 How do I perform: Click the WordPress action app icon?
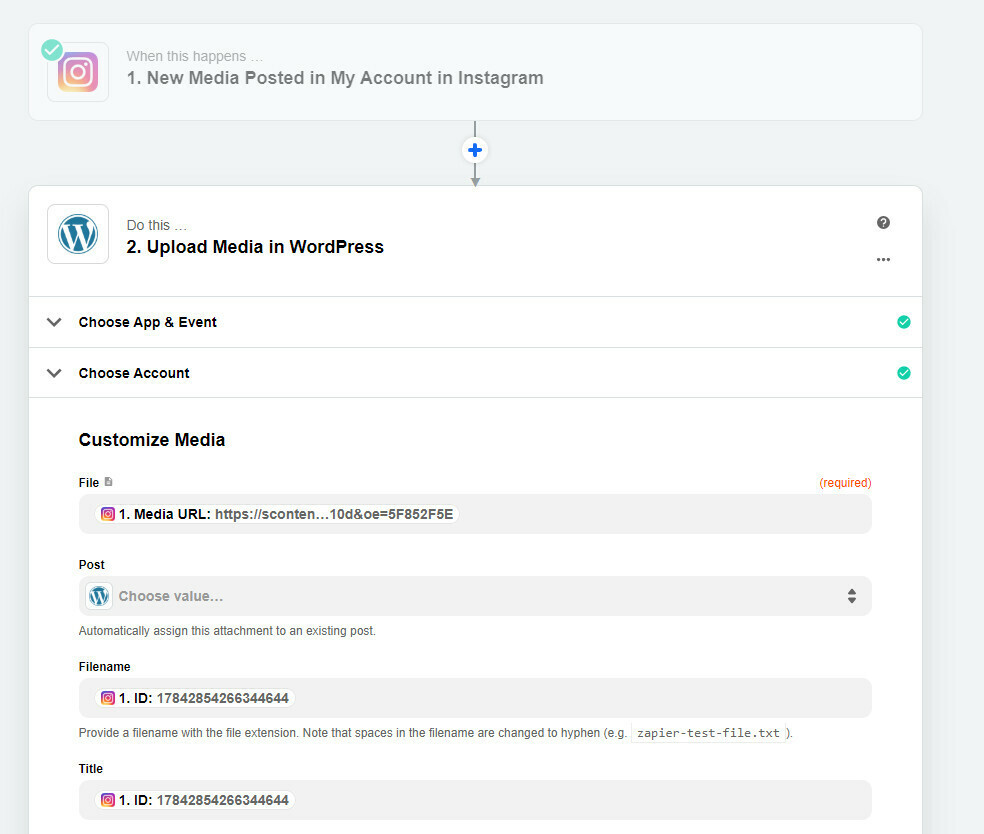[x=78, y=234]
